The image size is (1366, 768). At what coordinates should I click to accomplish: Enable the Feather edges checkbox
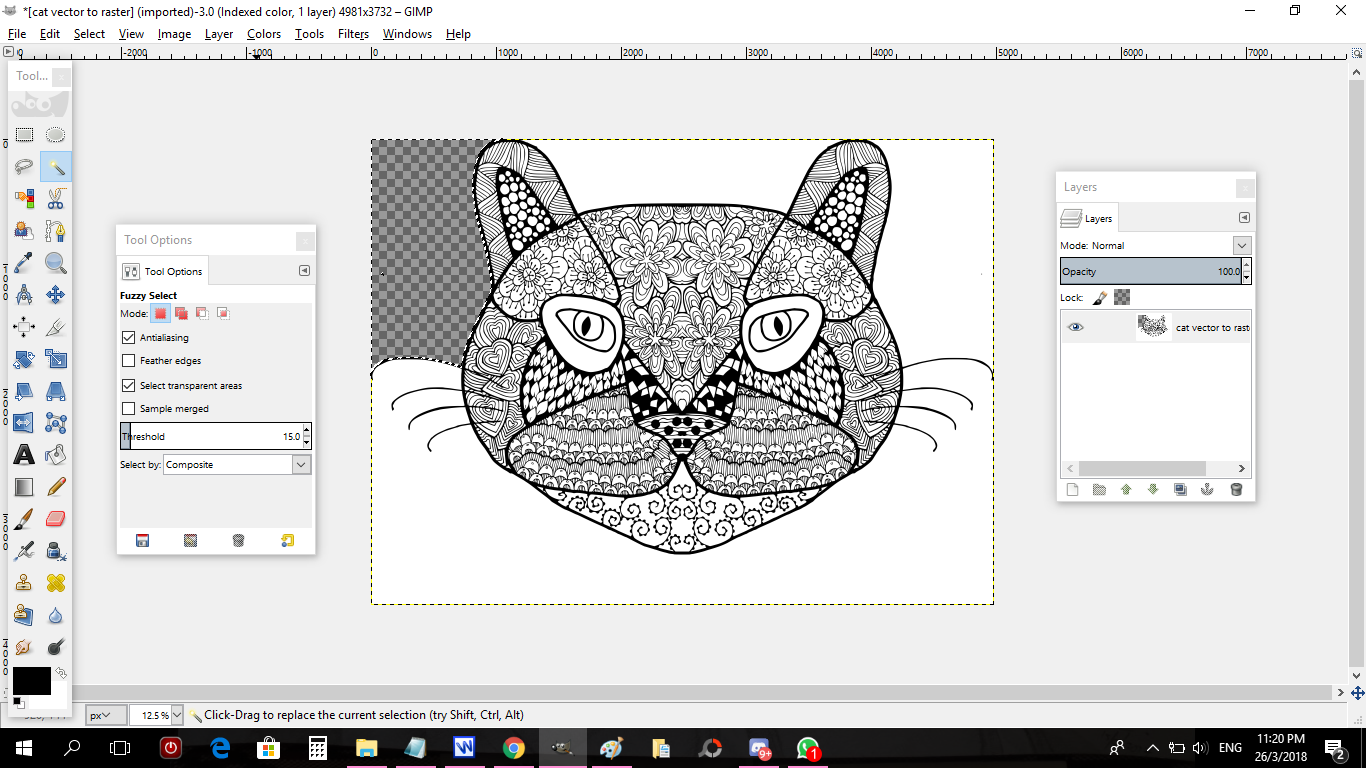(x=128, y=361)
